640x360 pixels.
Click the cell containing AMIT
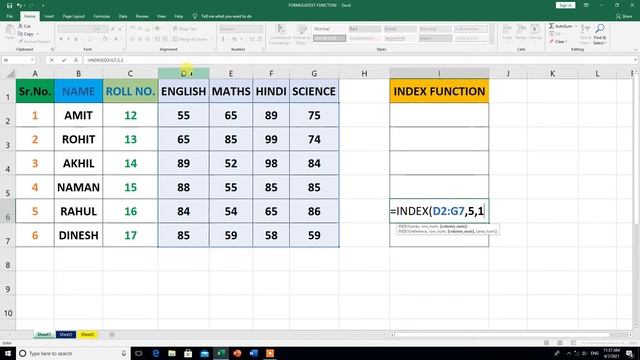[x=78, y=115]
